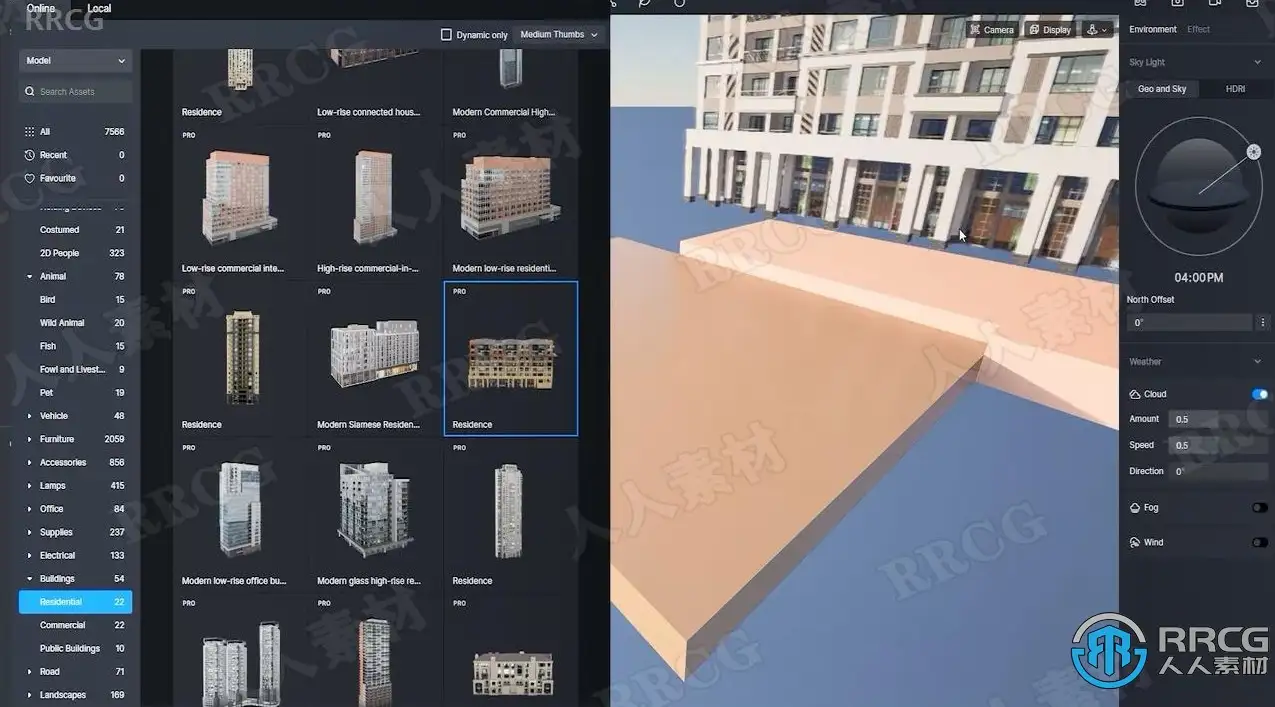Select the Low-rise commercial building thumbnail
The image size is (1275, 707).
(240, 203)
